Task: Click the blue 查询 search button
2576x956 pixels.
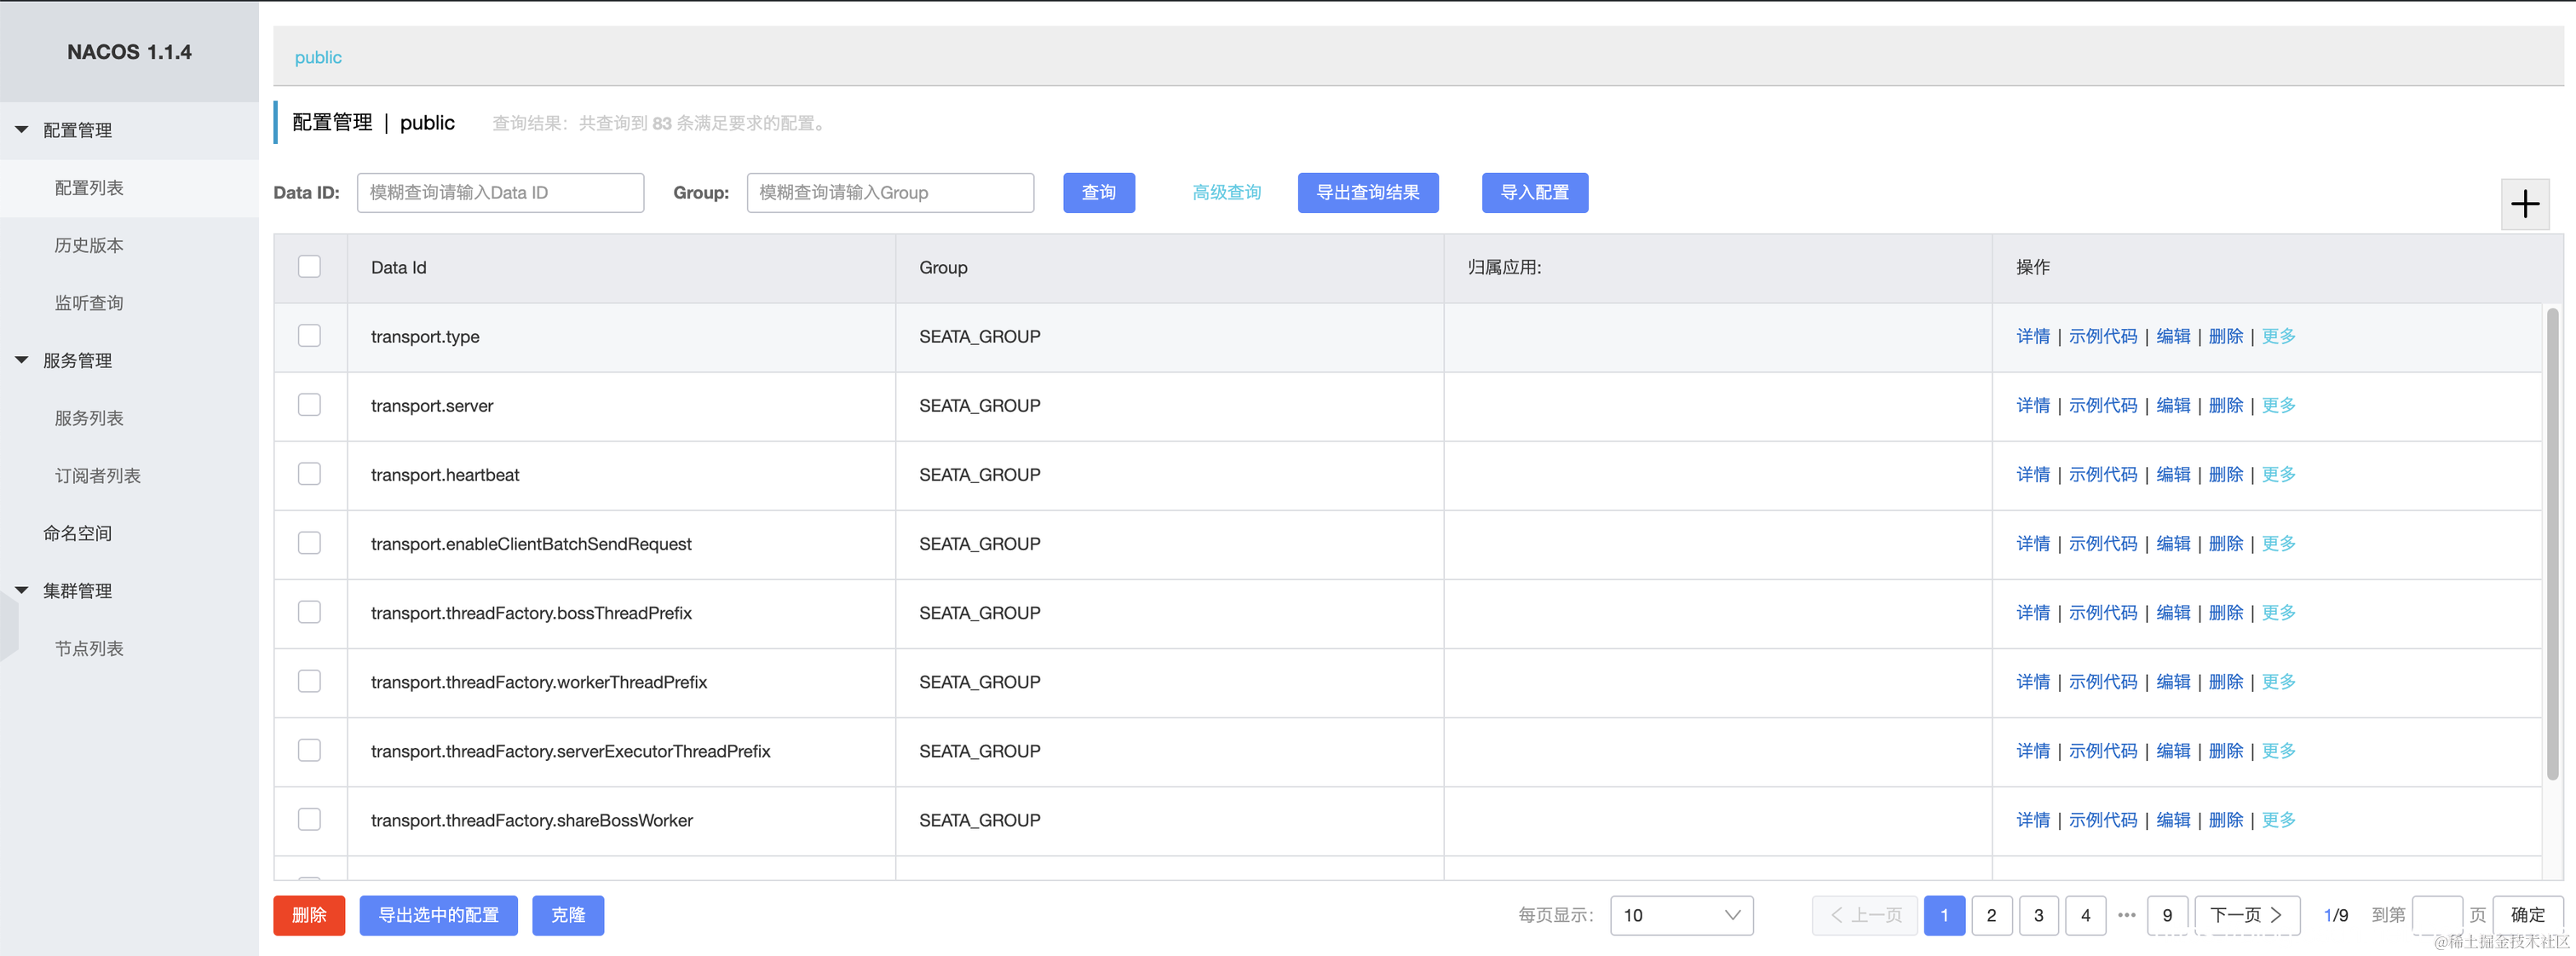Action: point(1098,192)
